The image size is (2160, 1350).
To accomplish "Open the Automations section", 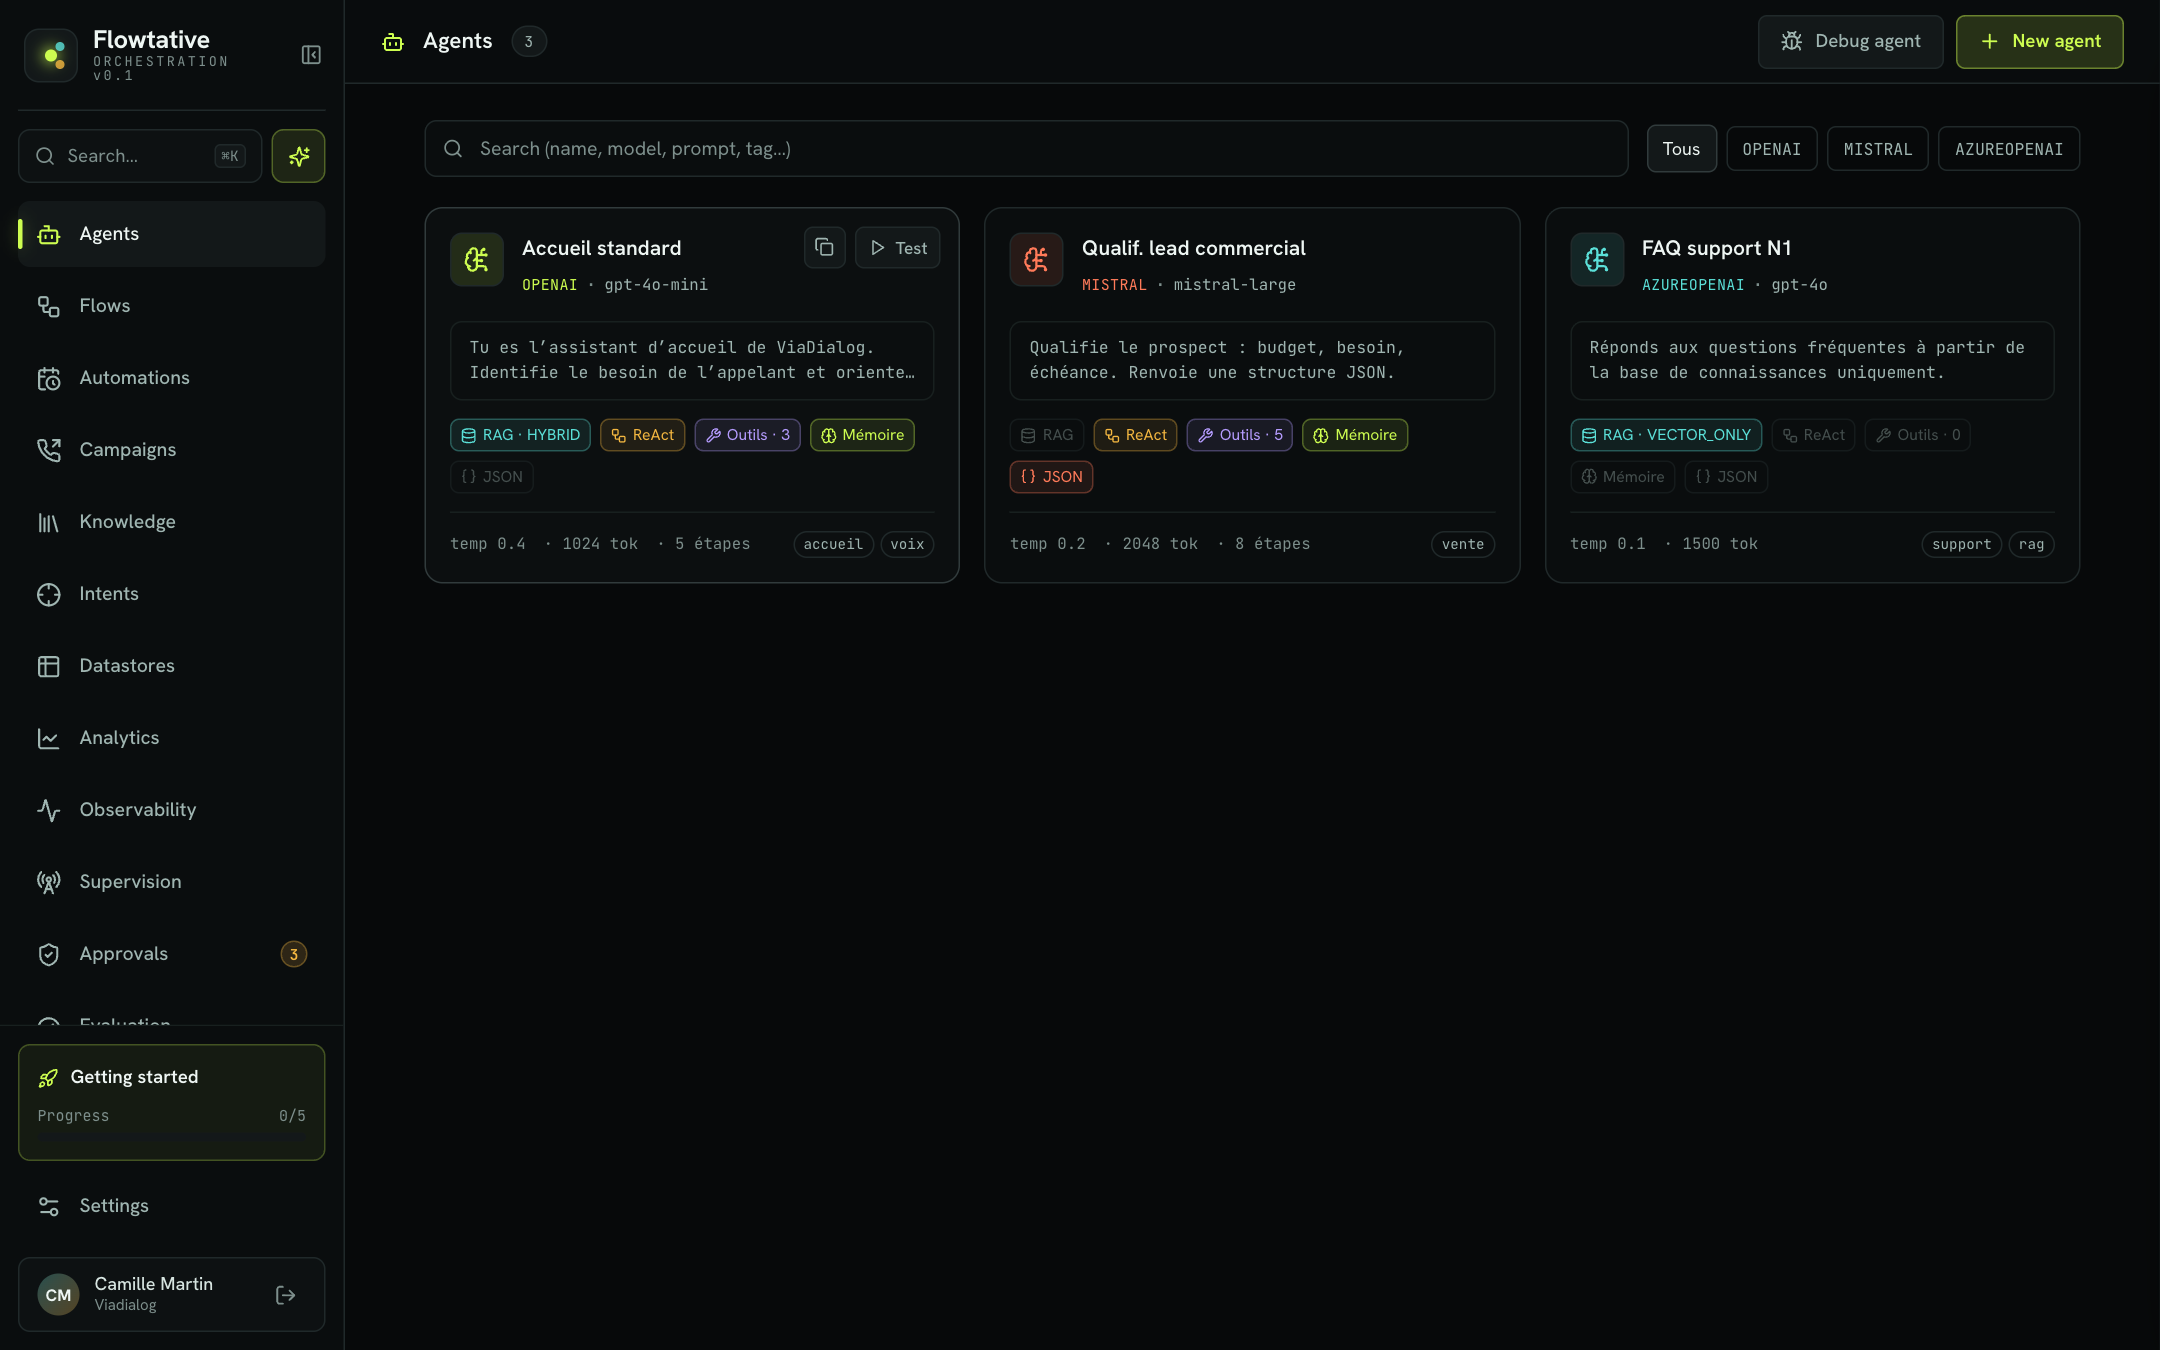I will 171,378.
